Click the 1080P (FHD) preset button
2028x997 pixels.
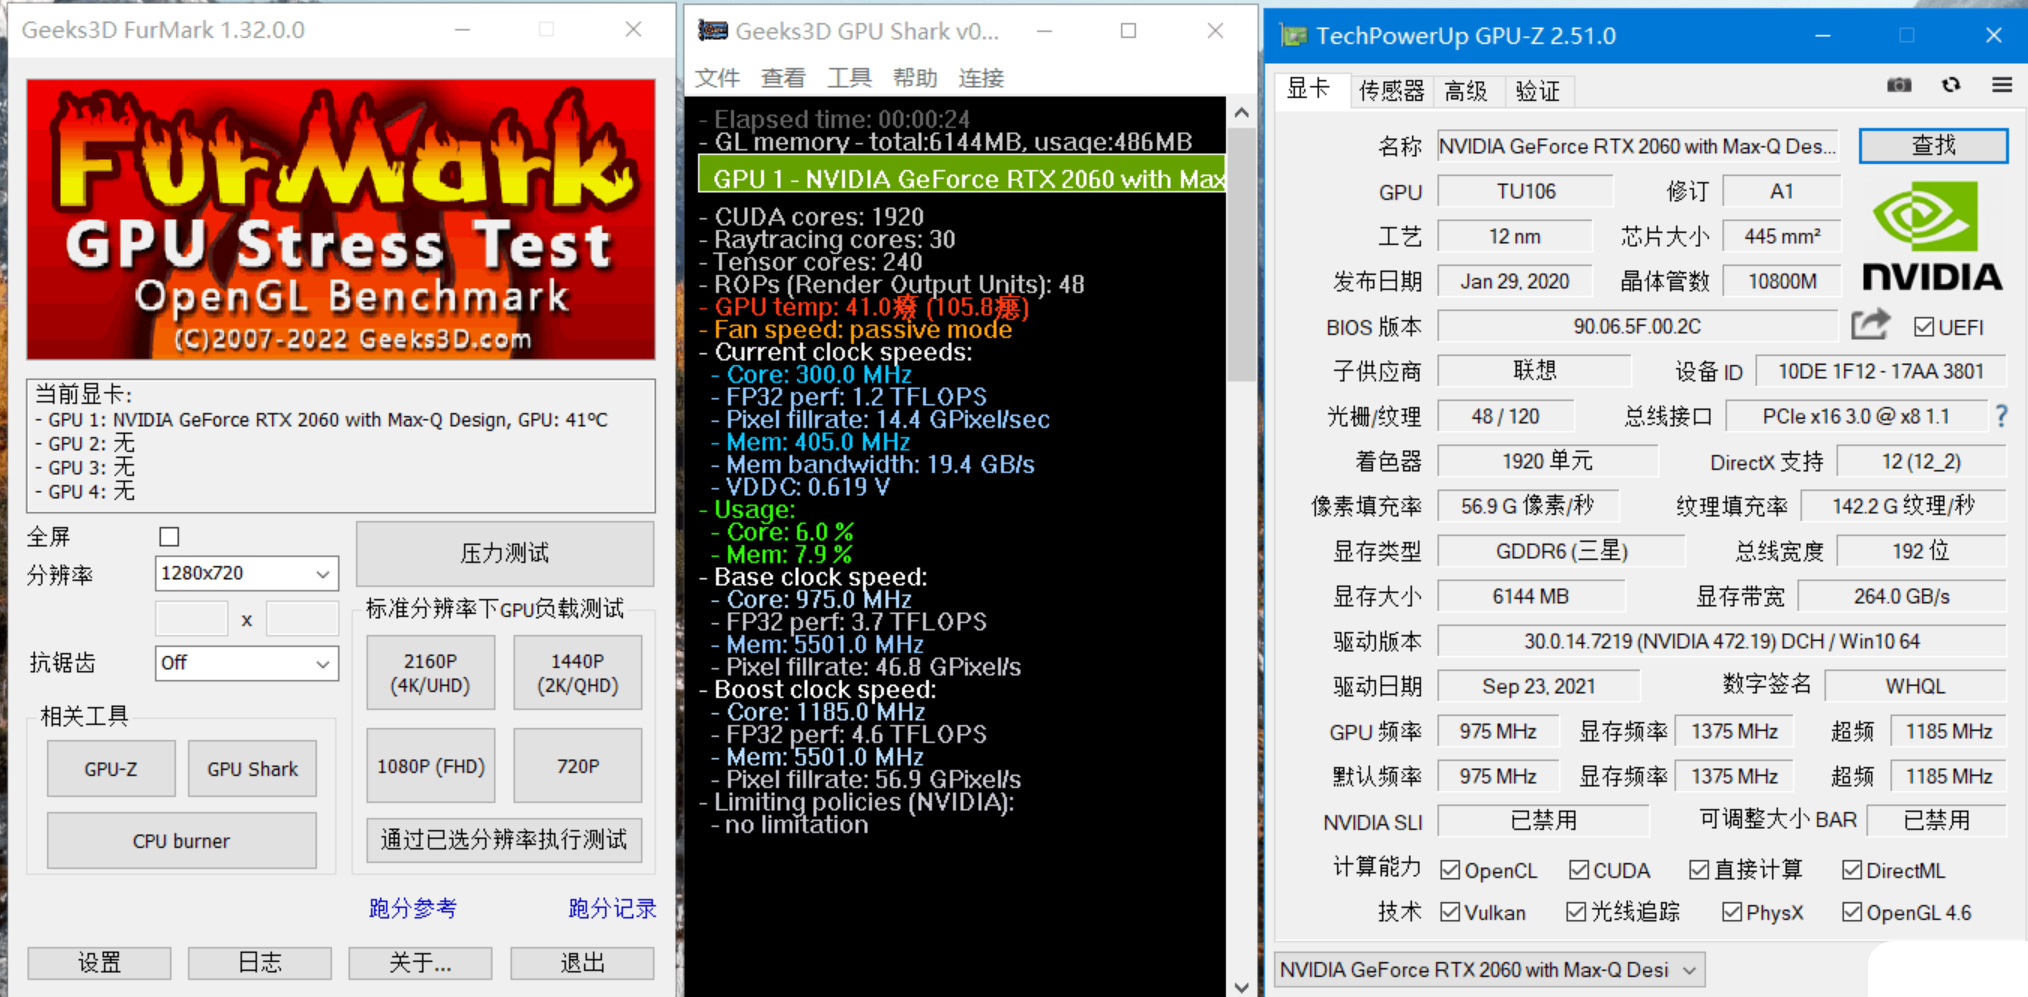(430, 766)
